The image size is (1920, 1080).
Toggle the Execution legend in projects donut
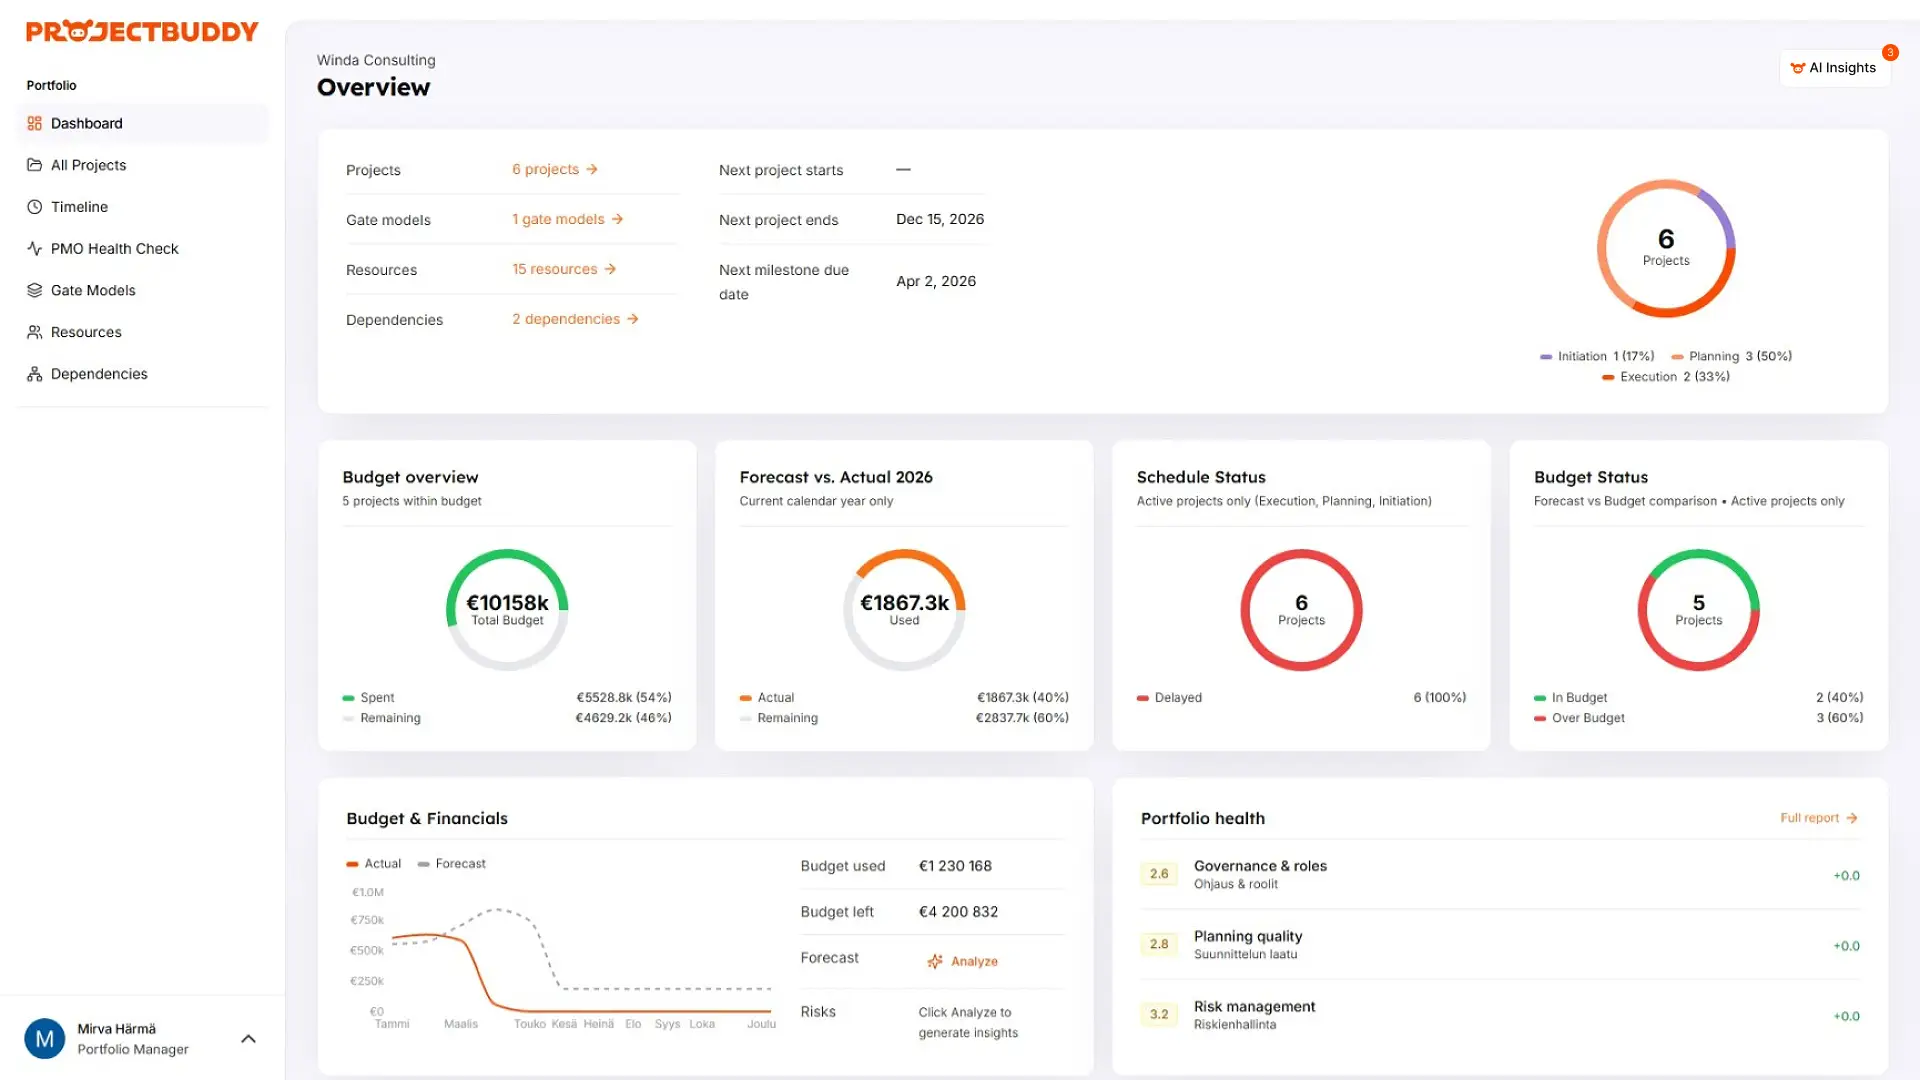click(1648, 377)
